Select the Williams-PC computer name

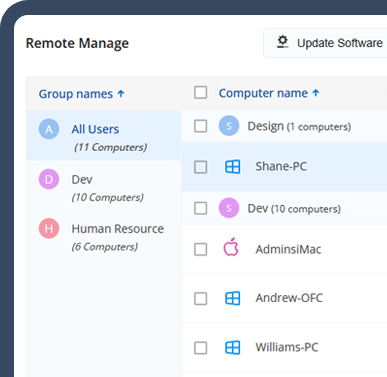pos(287,347)
